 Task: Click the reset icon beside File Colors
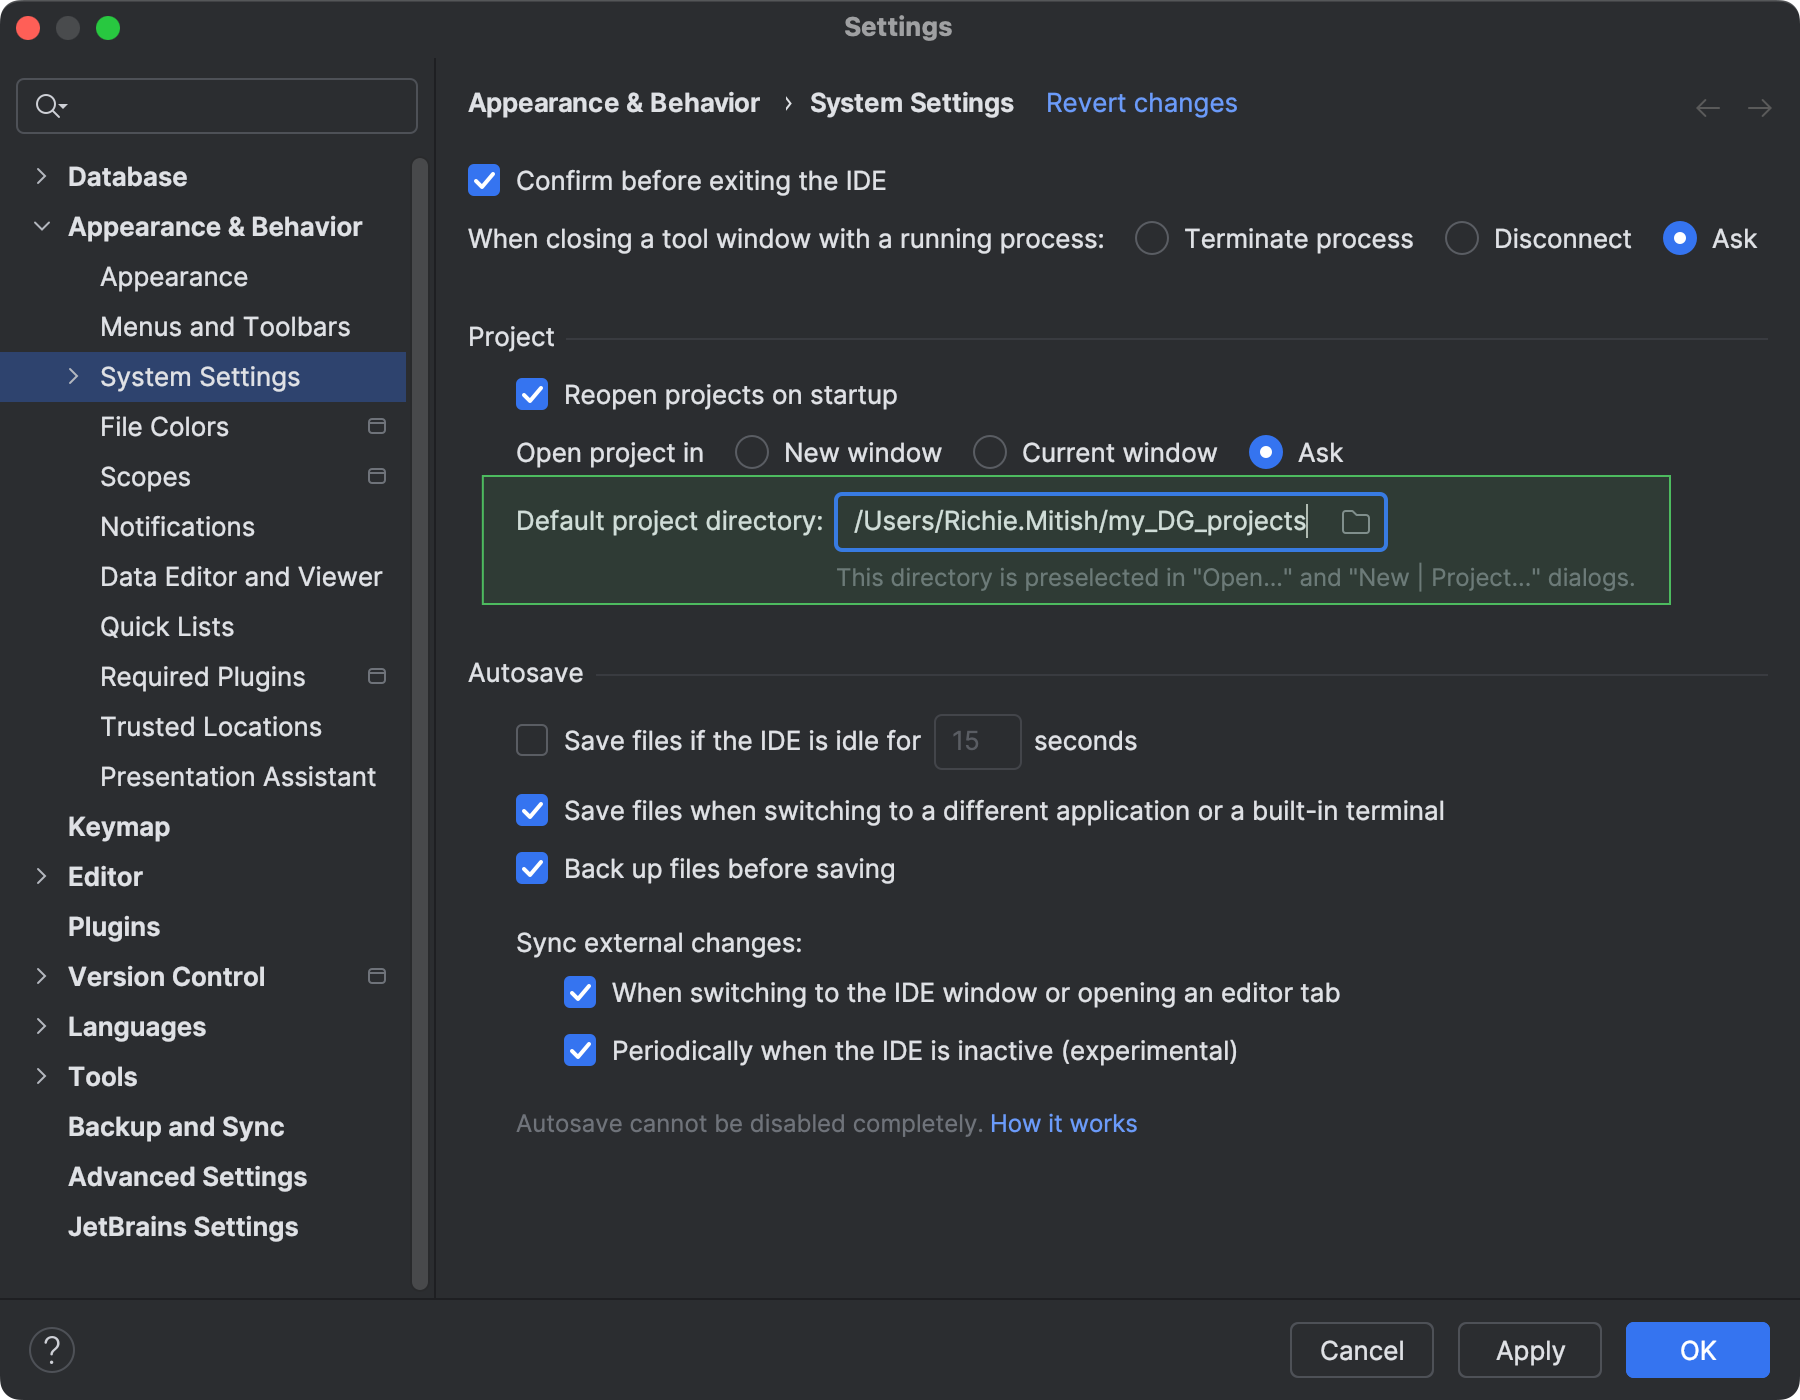click(377, 426)
